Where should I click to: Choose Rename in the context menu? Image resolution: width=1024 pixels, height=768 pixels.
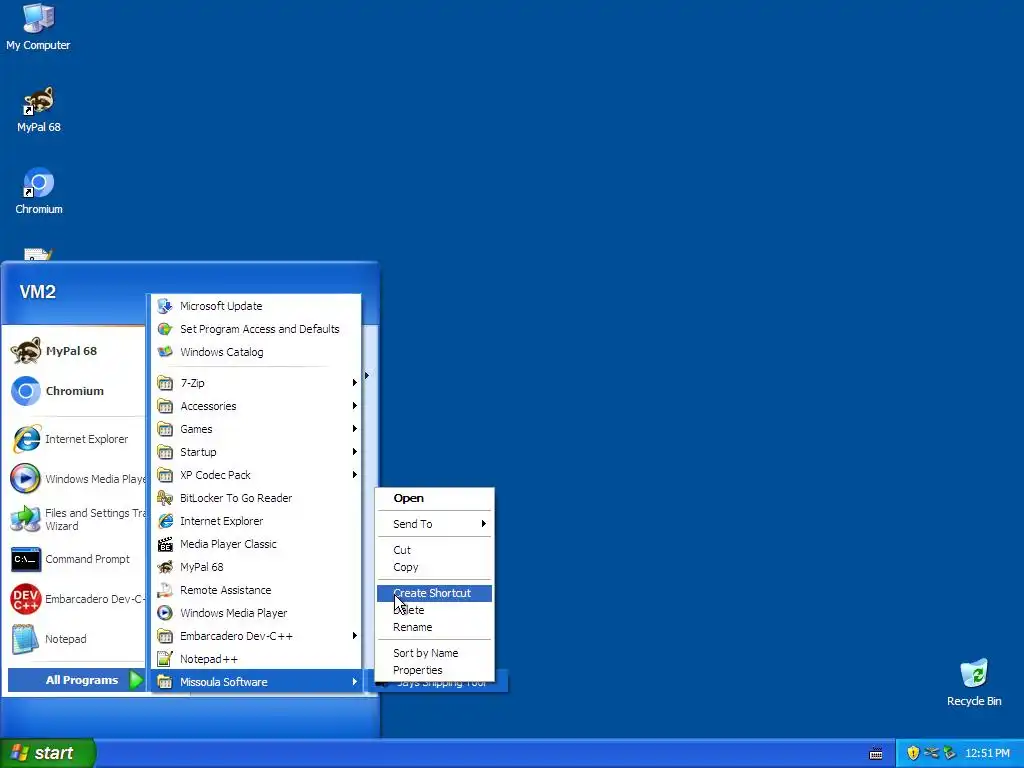(434, 627)
